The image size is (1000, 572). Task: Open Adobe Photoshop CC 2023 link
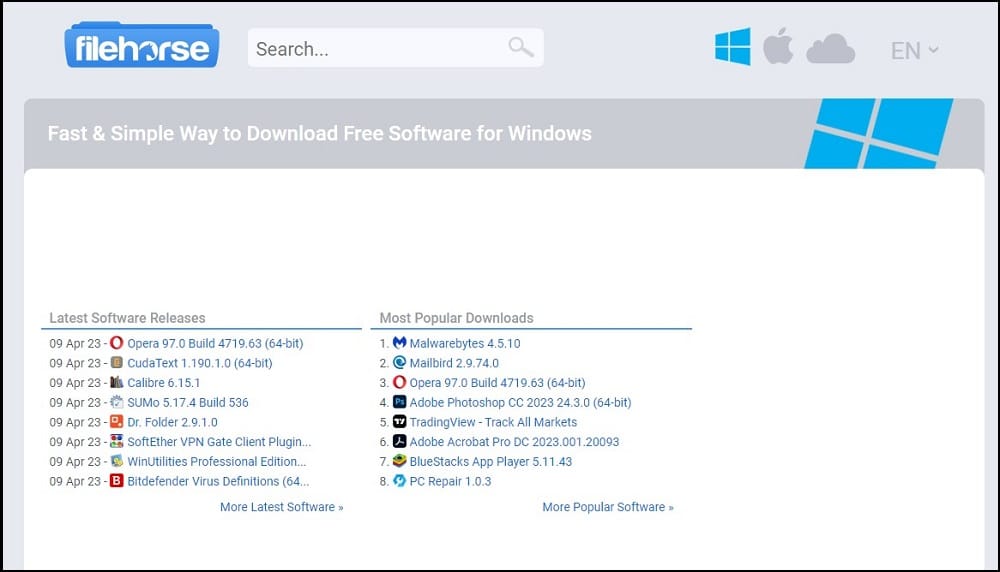pyautogui.click(x=520, y=403)
